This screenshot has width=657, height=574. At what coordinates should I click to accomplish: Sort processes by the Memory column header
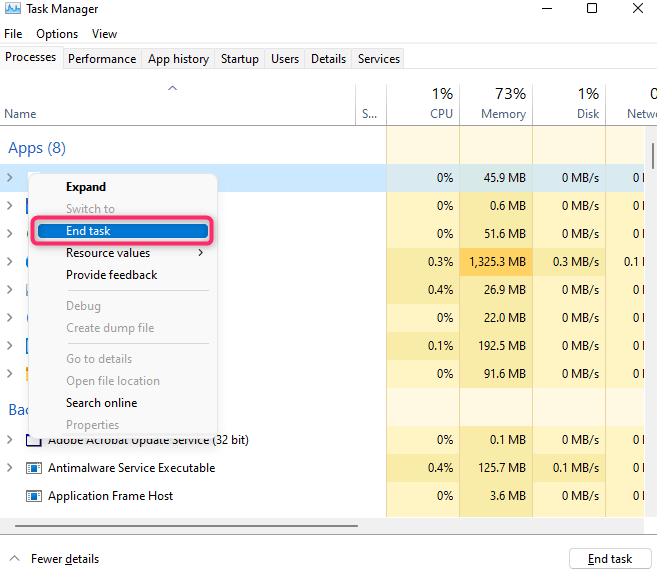pyautogui.click(x=502, y=103)
